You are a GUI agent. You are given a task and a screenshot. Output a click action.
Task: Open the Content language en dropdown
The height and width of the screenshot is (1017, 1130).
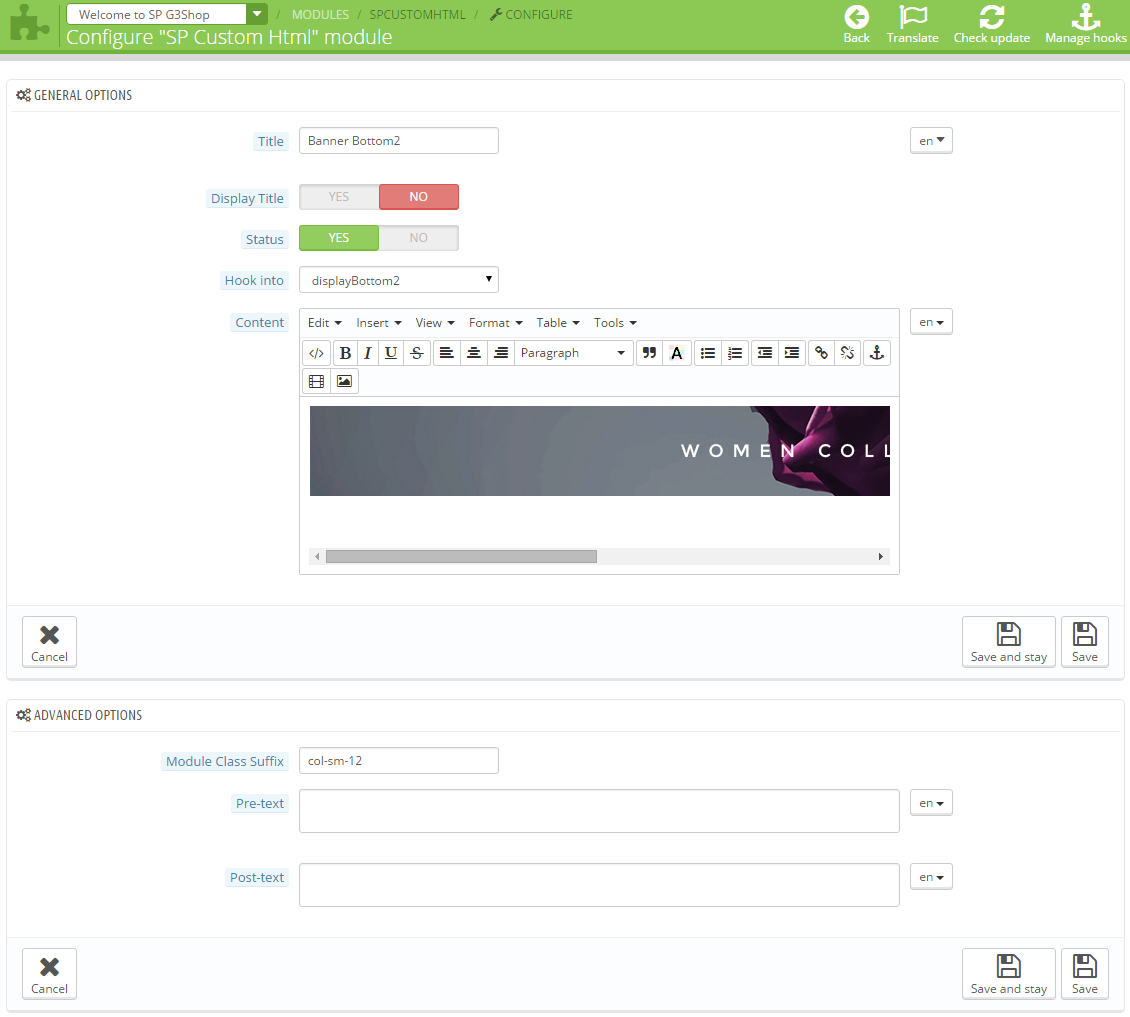click(931, 322)
